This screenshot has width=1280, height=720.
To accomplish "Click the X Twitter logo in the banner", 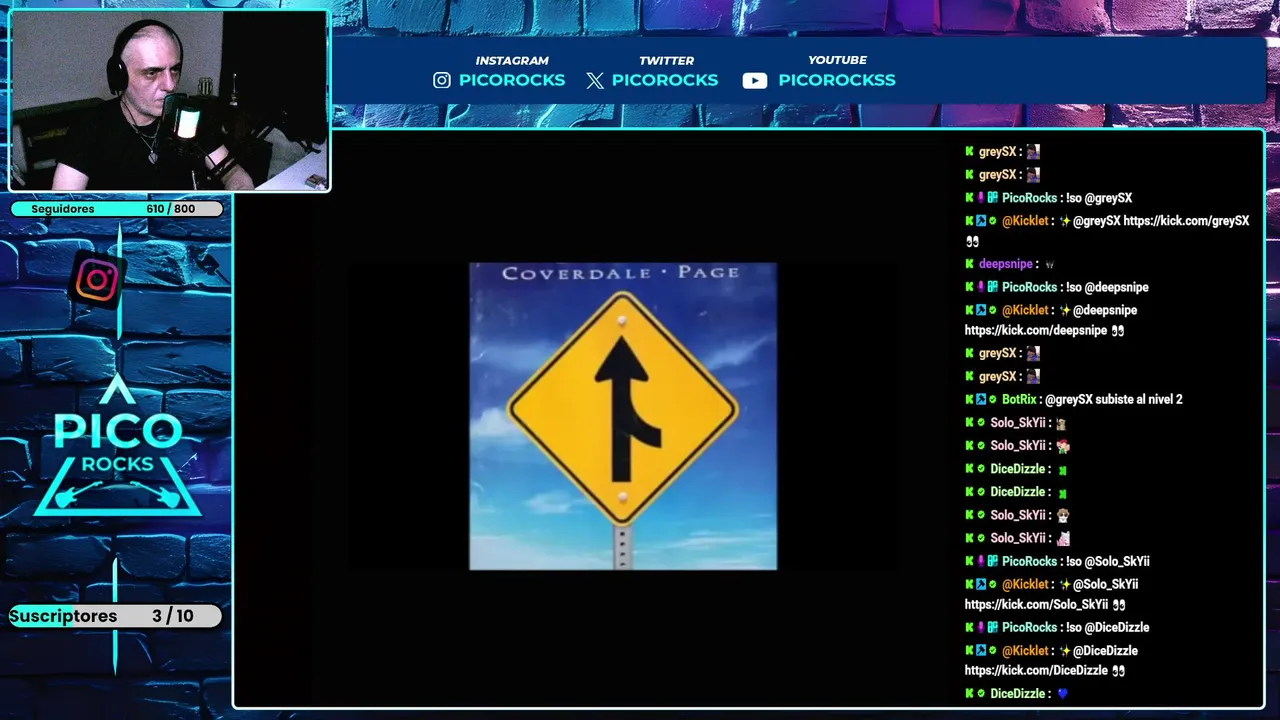I will 595,81.
